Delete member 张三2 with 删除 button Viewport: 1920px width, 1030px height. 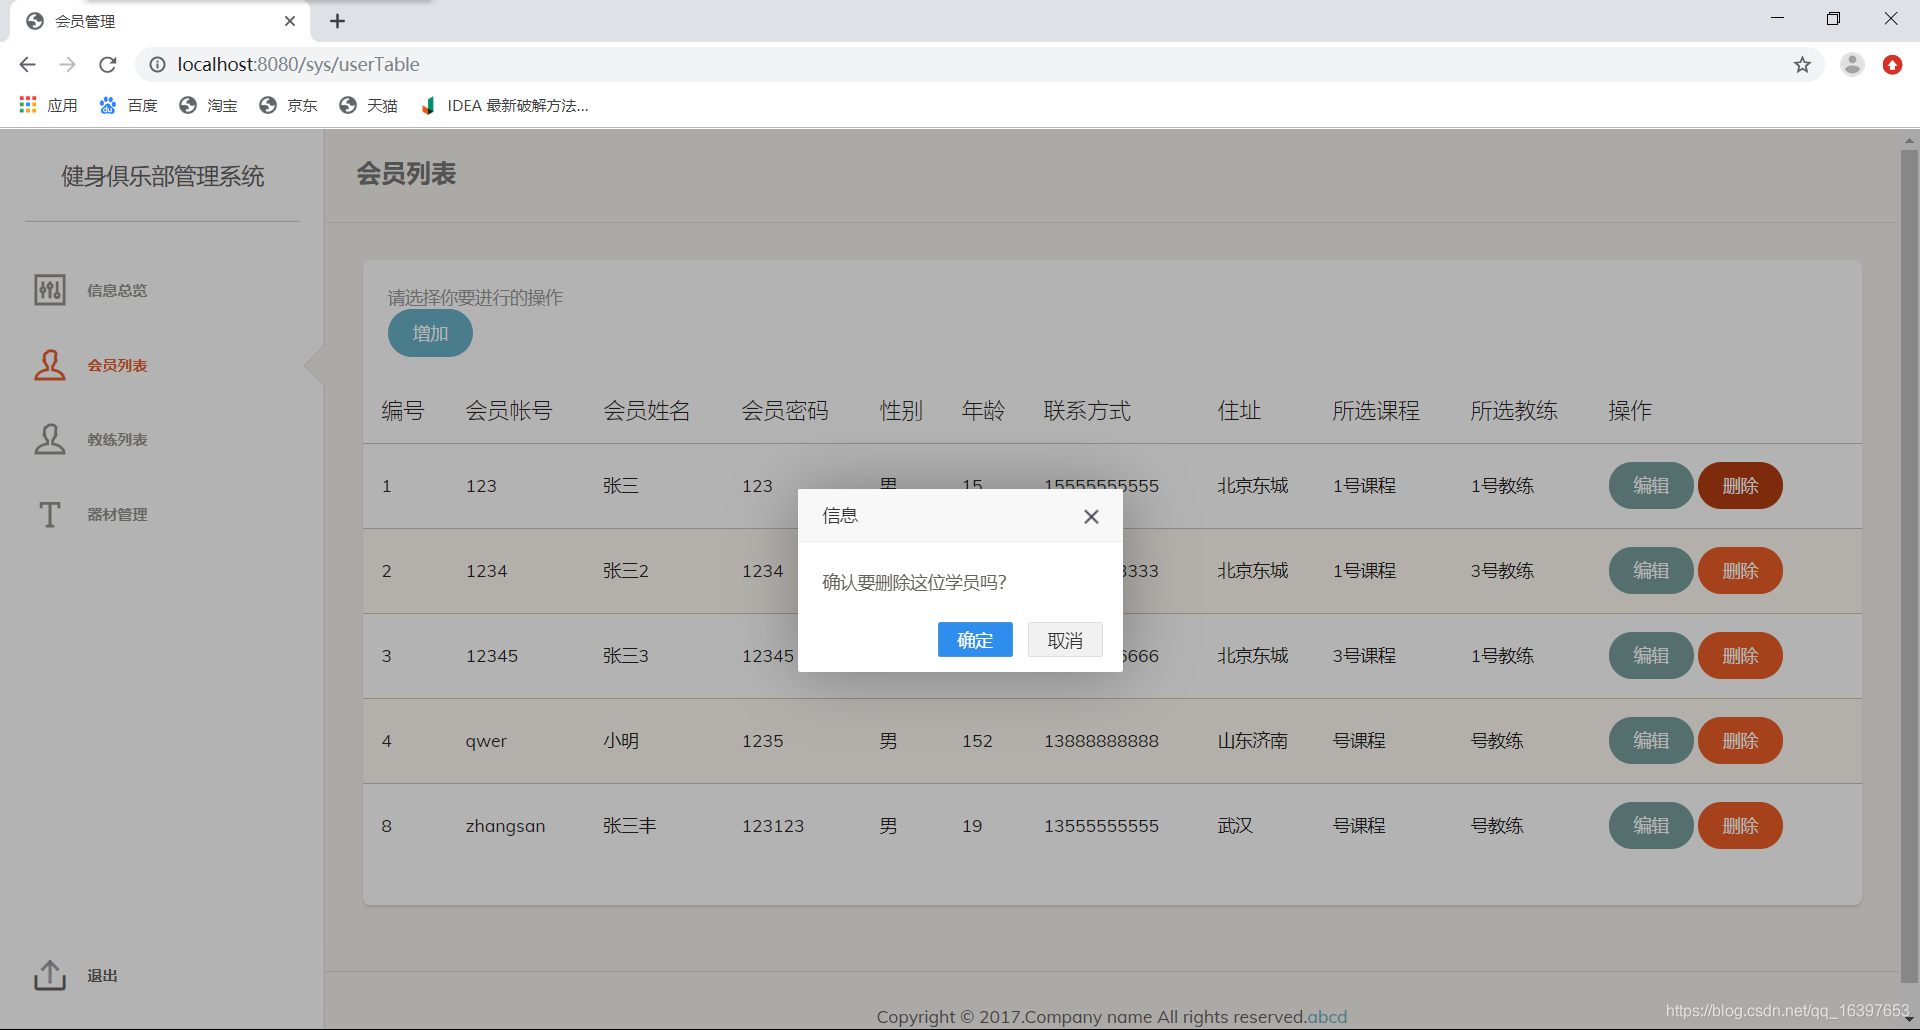coord(1740,570)
